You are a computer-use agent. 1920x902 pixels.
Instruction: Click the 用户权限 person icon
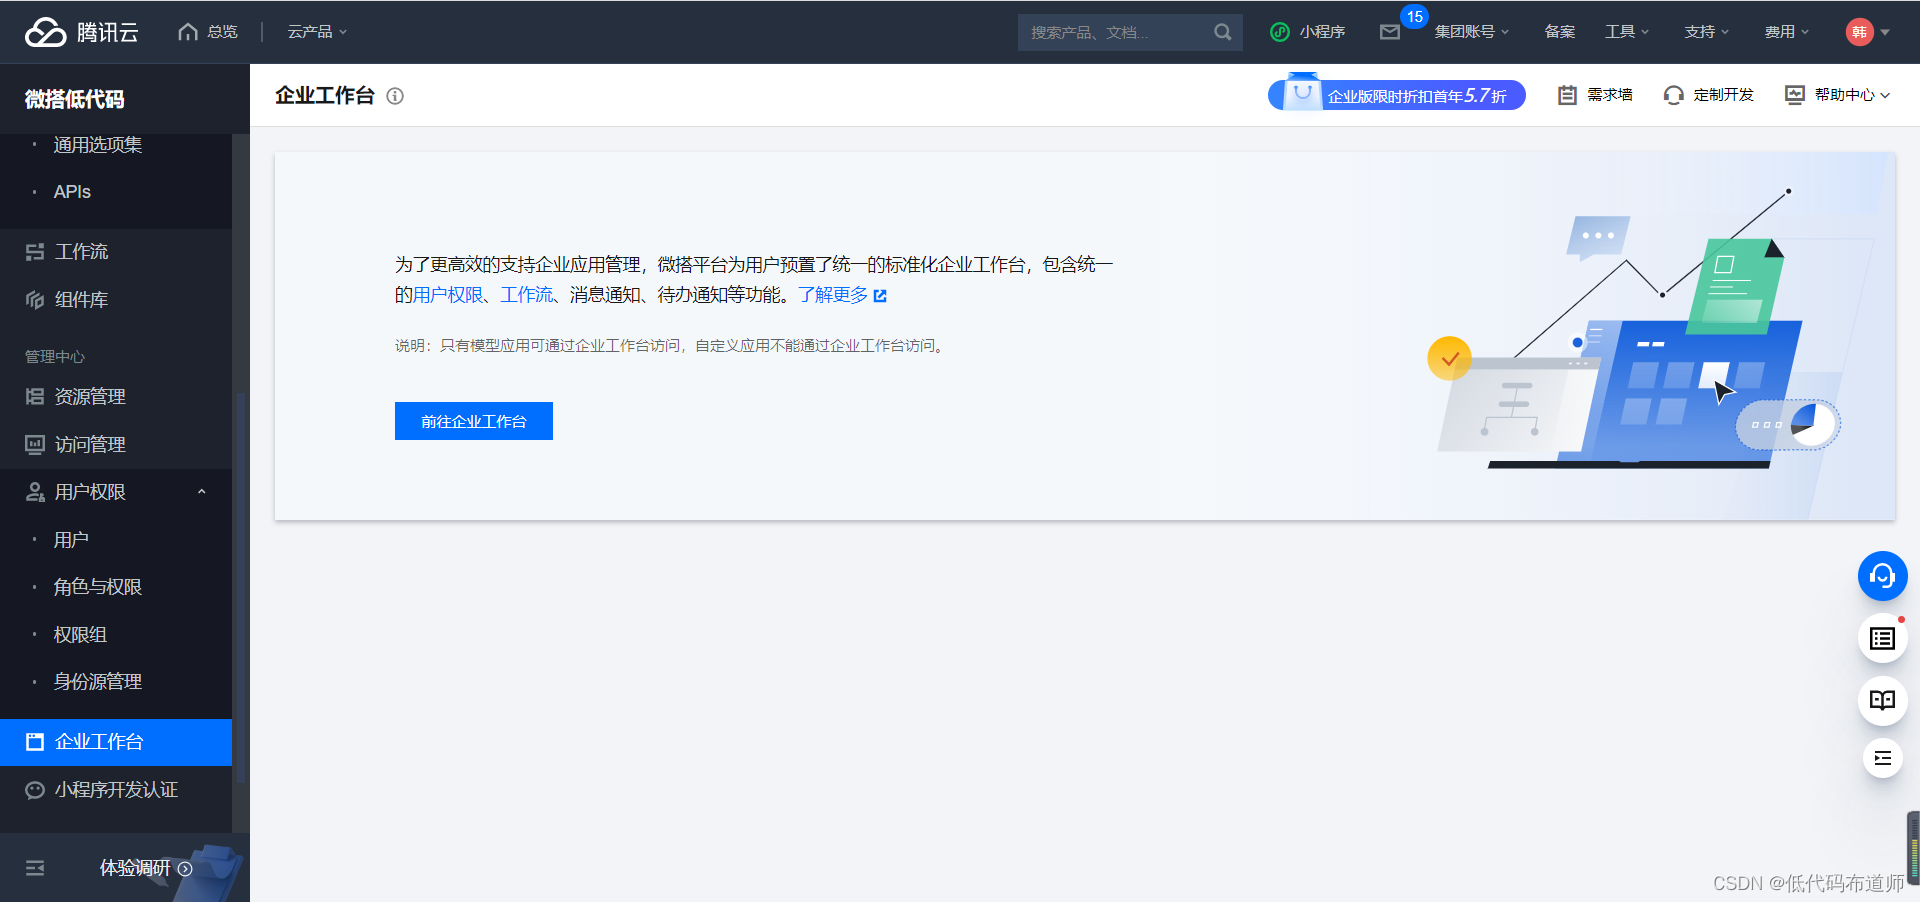click(35, 492)
